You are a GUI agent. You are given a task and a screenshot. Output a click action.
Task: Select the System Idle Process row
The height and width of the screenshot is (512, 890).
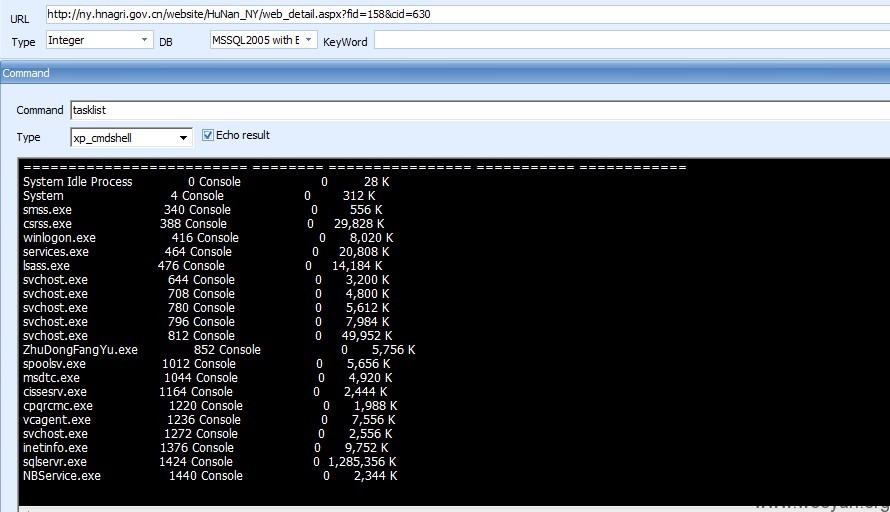tap(206, 182)
